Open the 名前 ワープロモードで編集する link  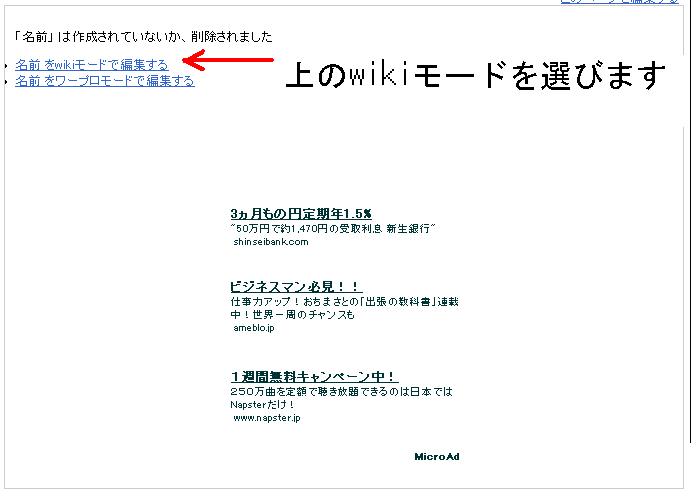[x=104, y=81]
